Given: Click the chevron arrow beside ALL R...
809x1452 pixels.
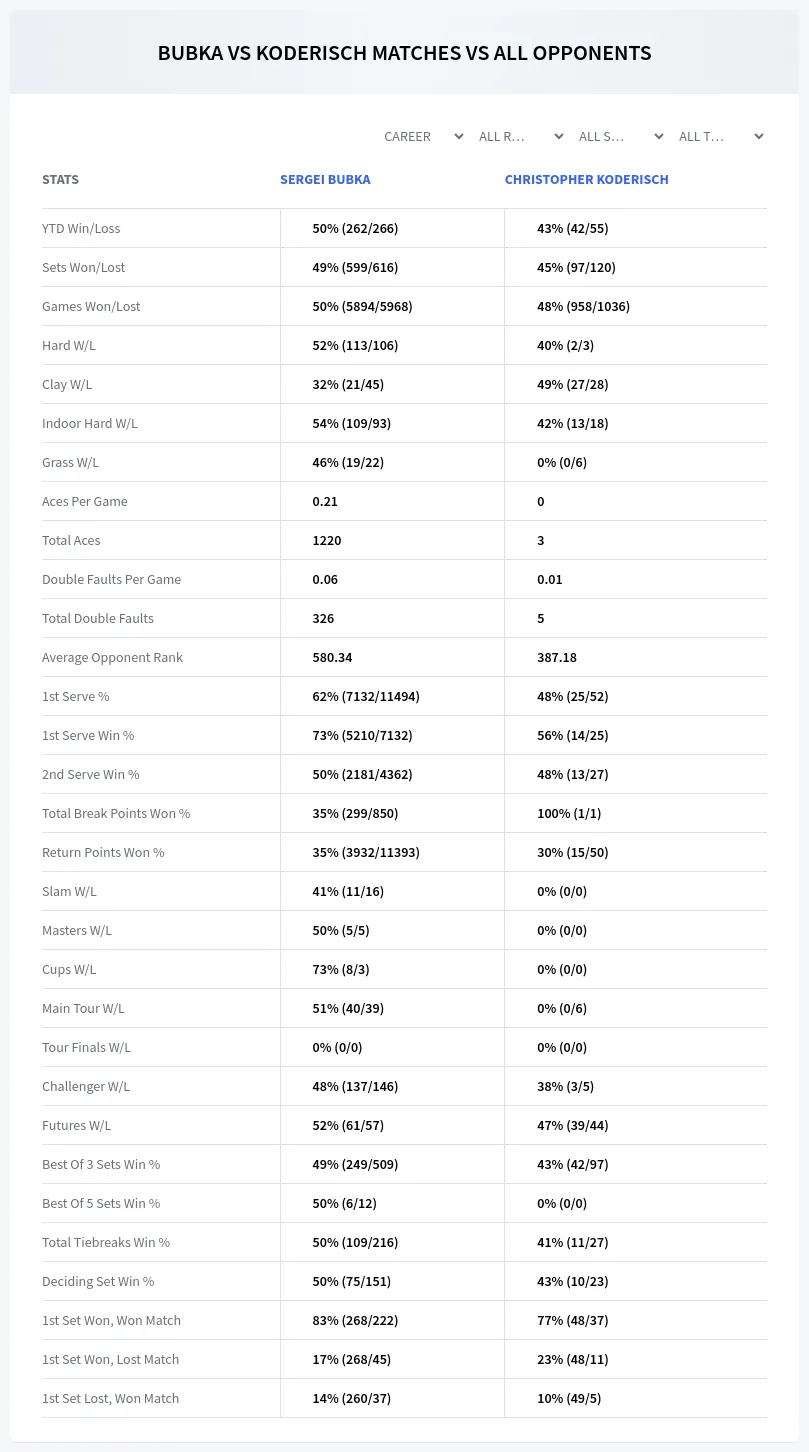Looking at the screenshot, I should (559, 136).
